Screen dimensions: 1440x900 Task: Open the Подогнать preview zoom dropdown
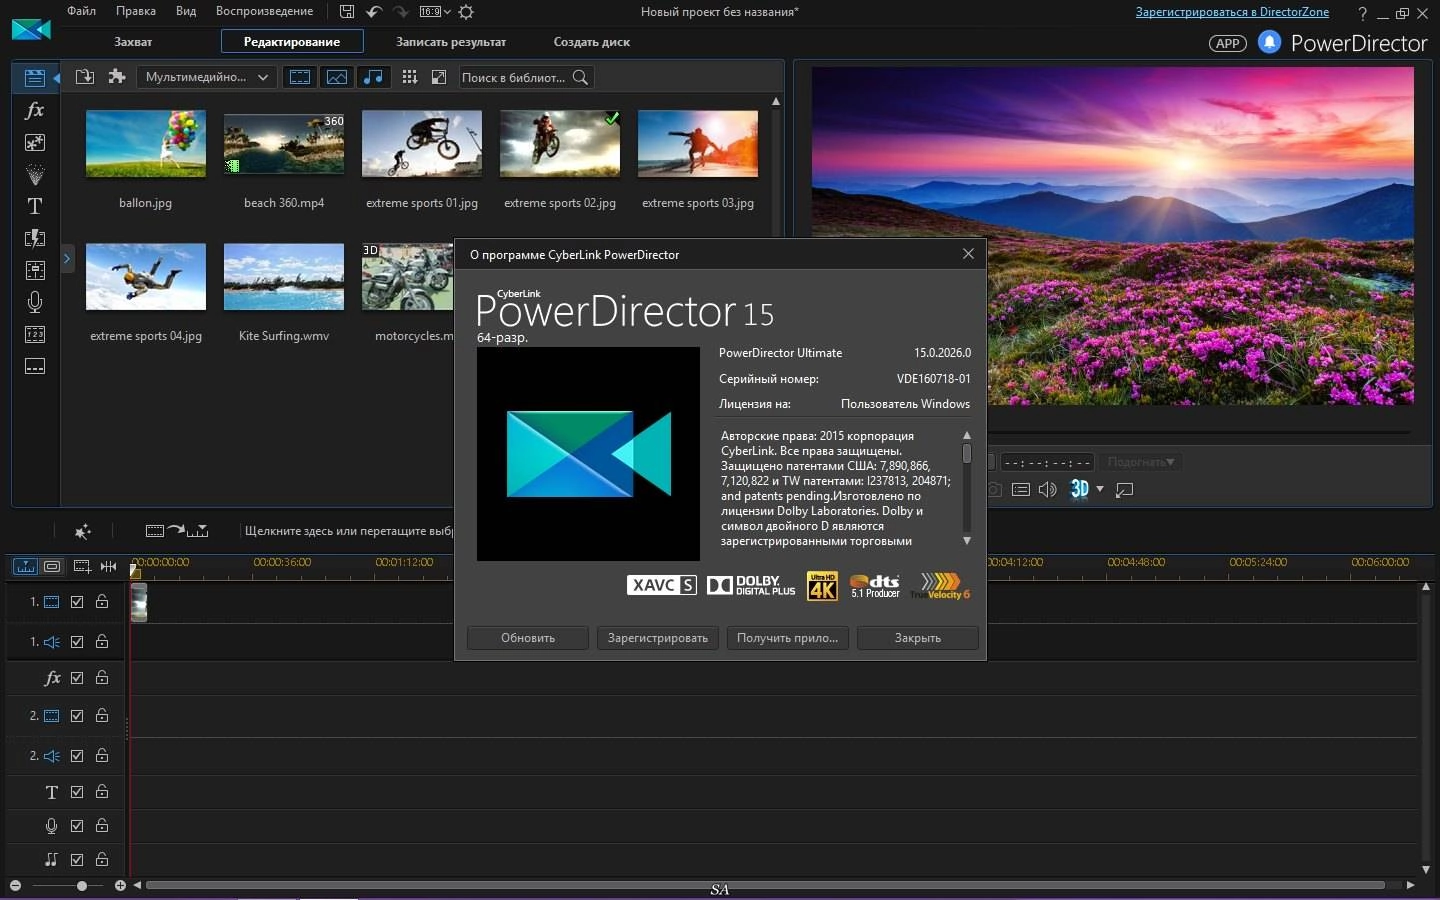1140,462
